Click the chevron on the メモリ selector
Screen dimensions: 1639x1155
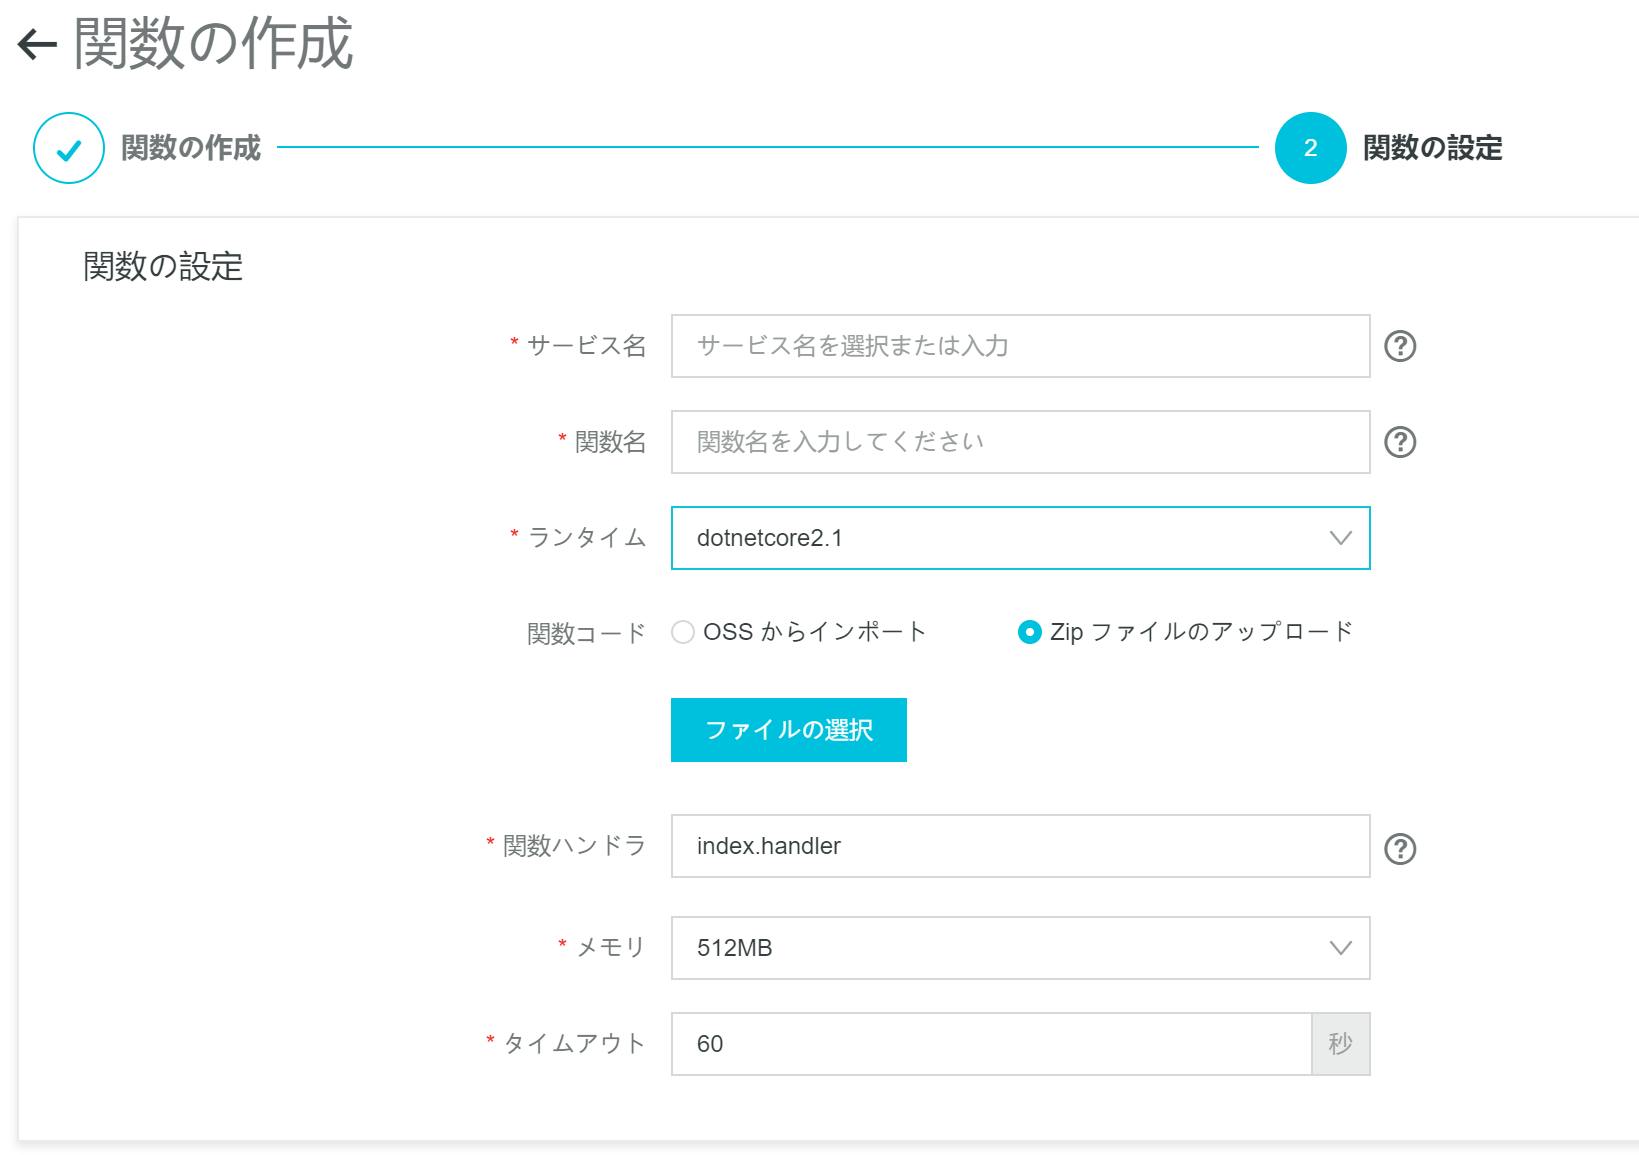[1339, 948]
